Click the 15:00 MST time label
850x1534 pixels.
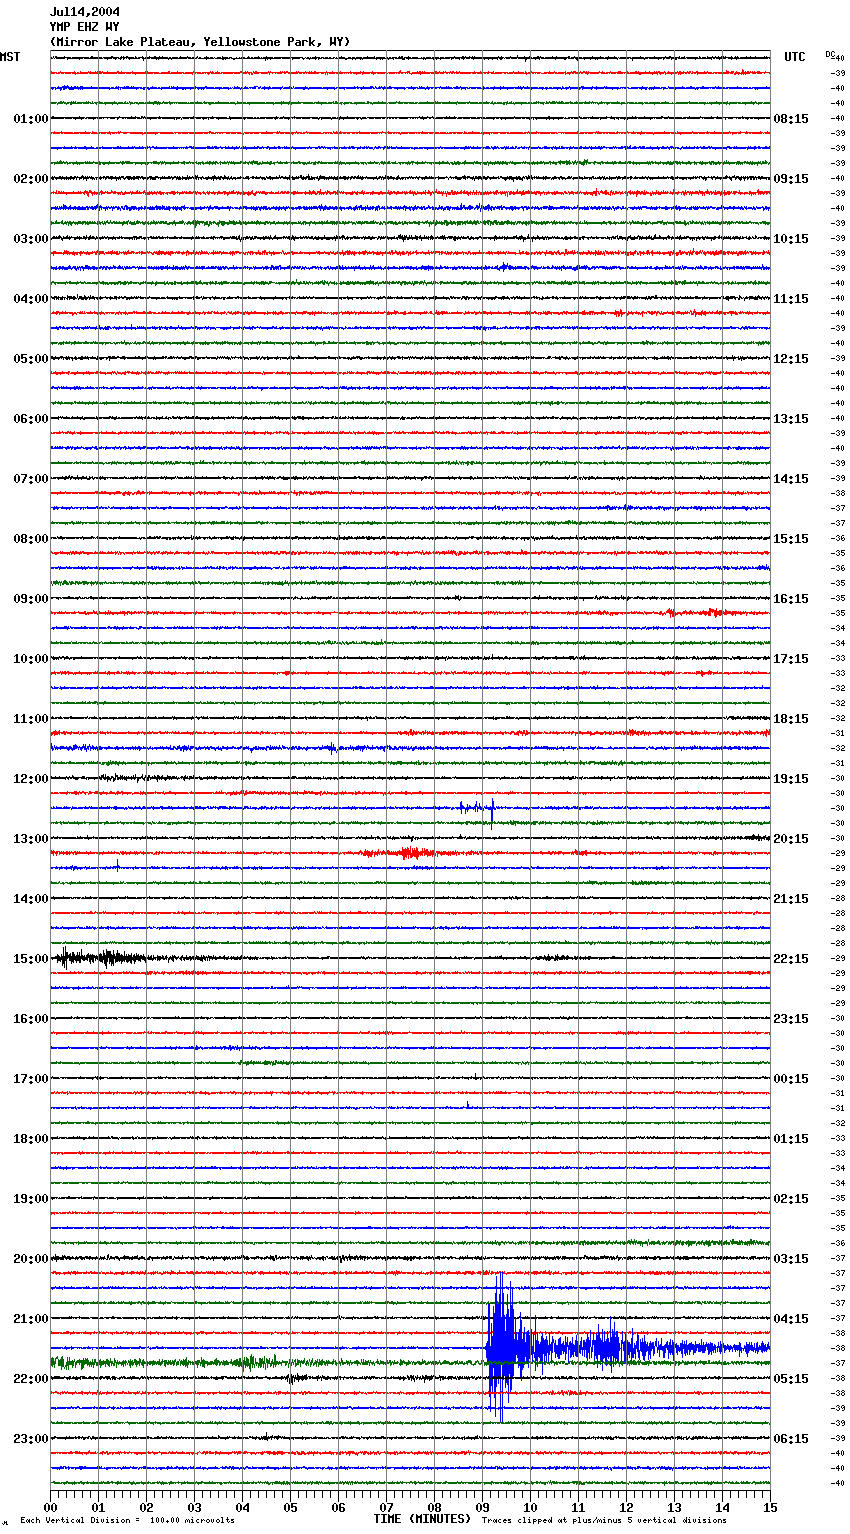[x=31, y=959]
